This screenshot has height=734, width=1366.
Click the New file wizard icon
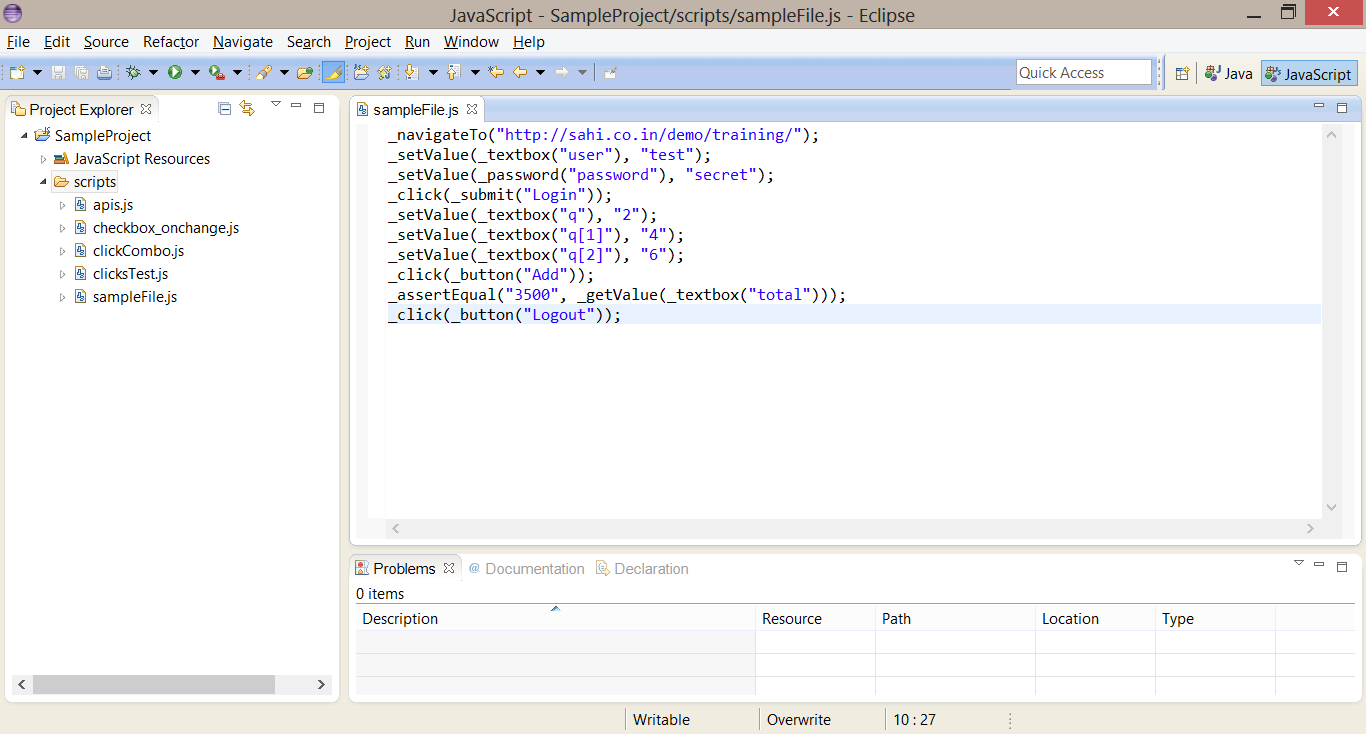[17, 72]
